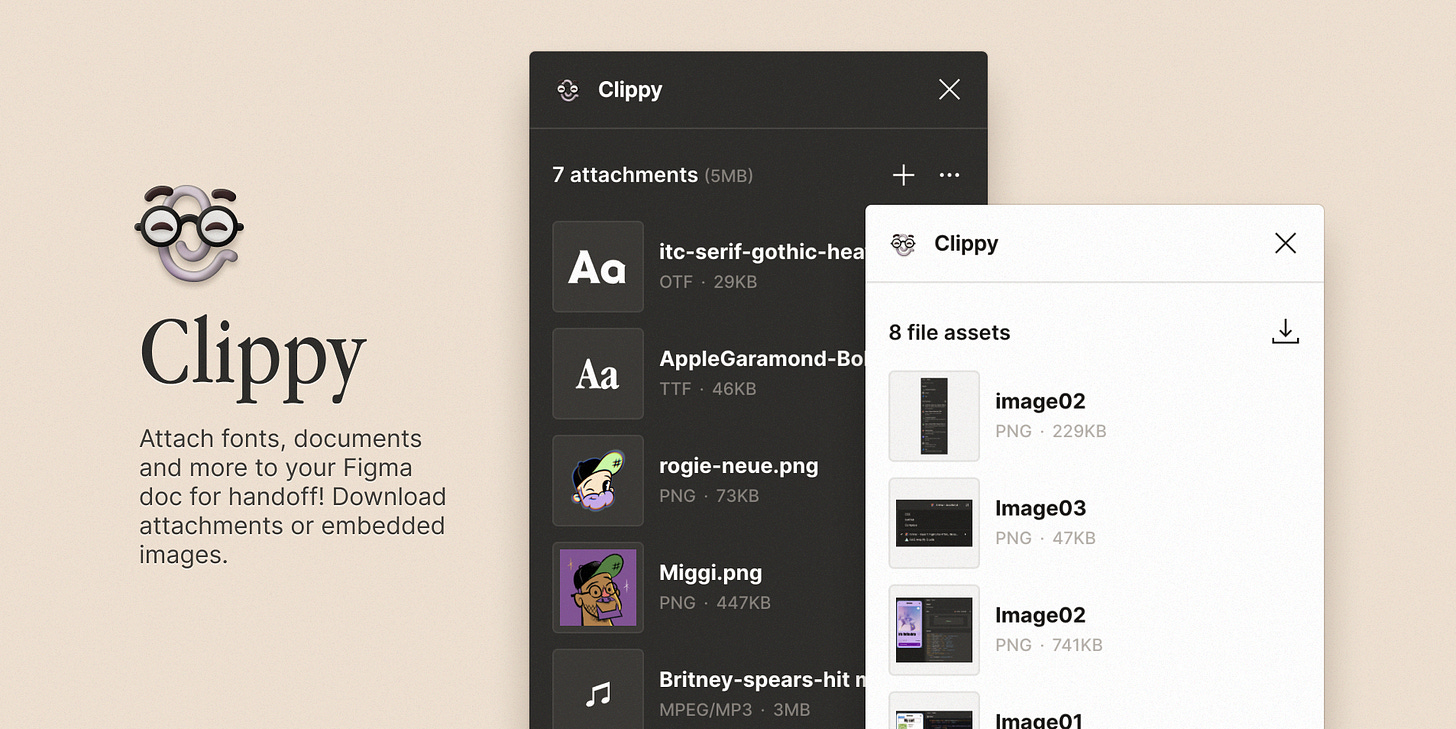Close the dark Clippy panel

tap(950, 90)
